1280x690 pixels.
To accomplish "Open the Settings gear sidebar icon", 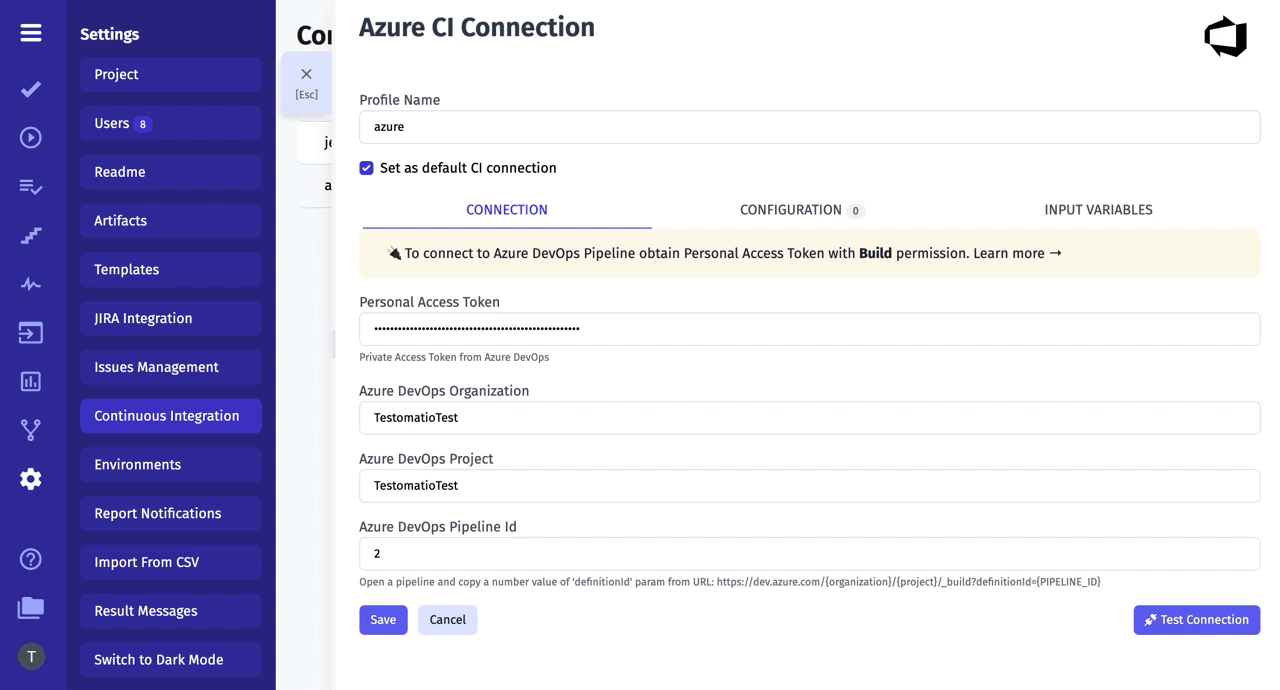I will (x=31, y=479).
